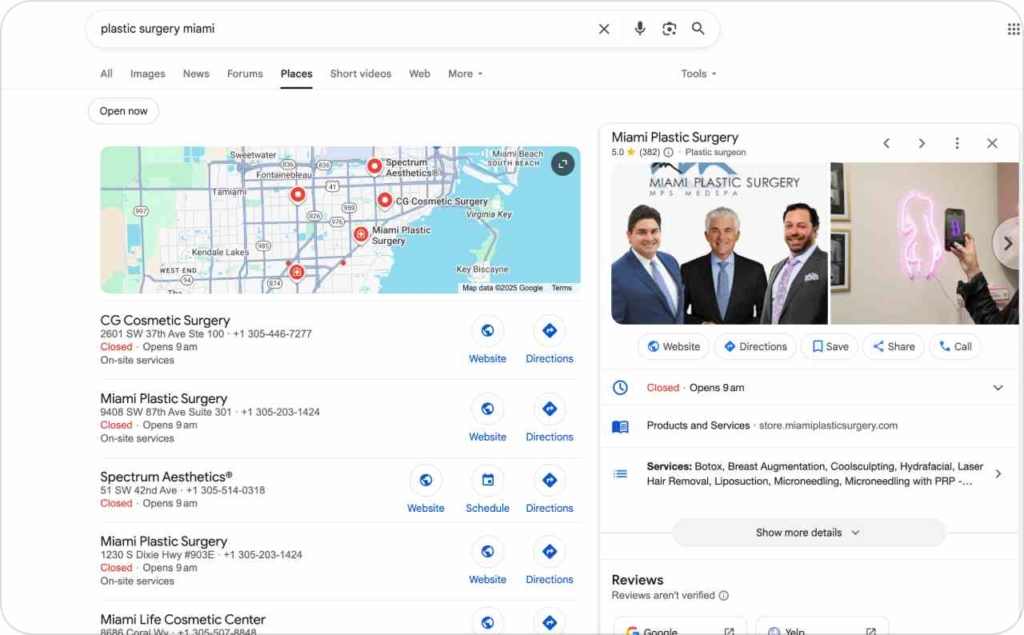Viewport: 1024px width, 635px height.
Task: Click the neon sign photo thumbnail
Action: coord(924,243)
